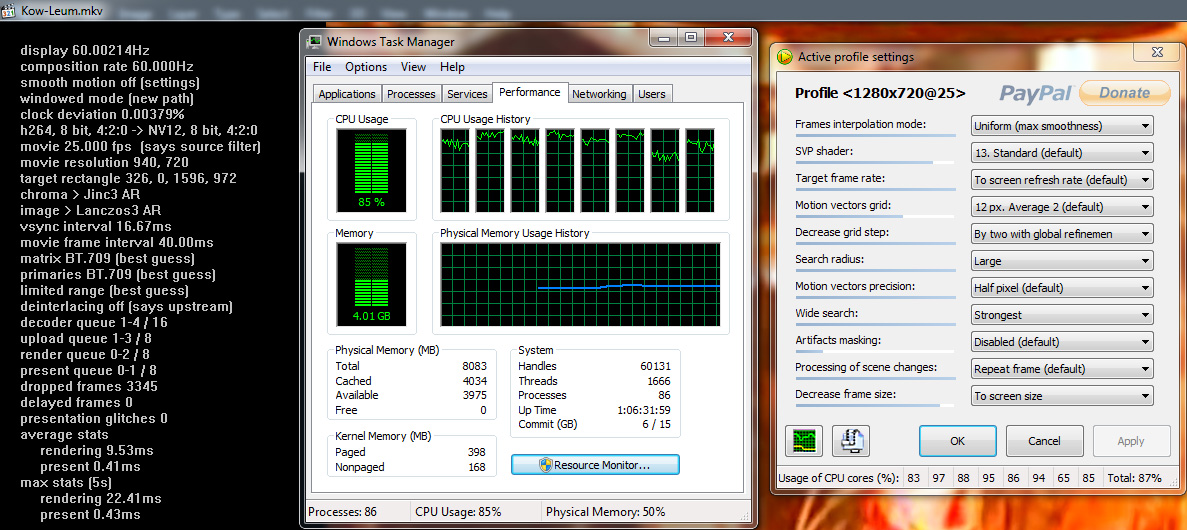Change the Search radius dropdown value
Screen dimensions: 1187x530
coord(1062,261)
